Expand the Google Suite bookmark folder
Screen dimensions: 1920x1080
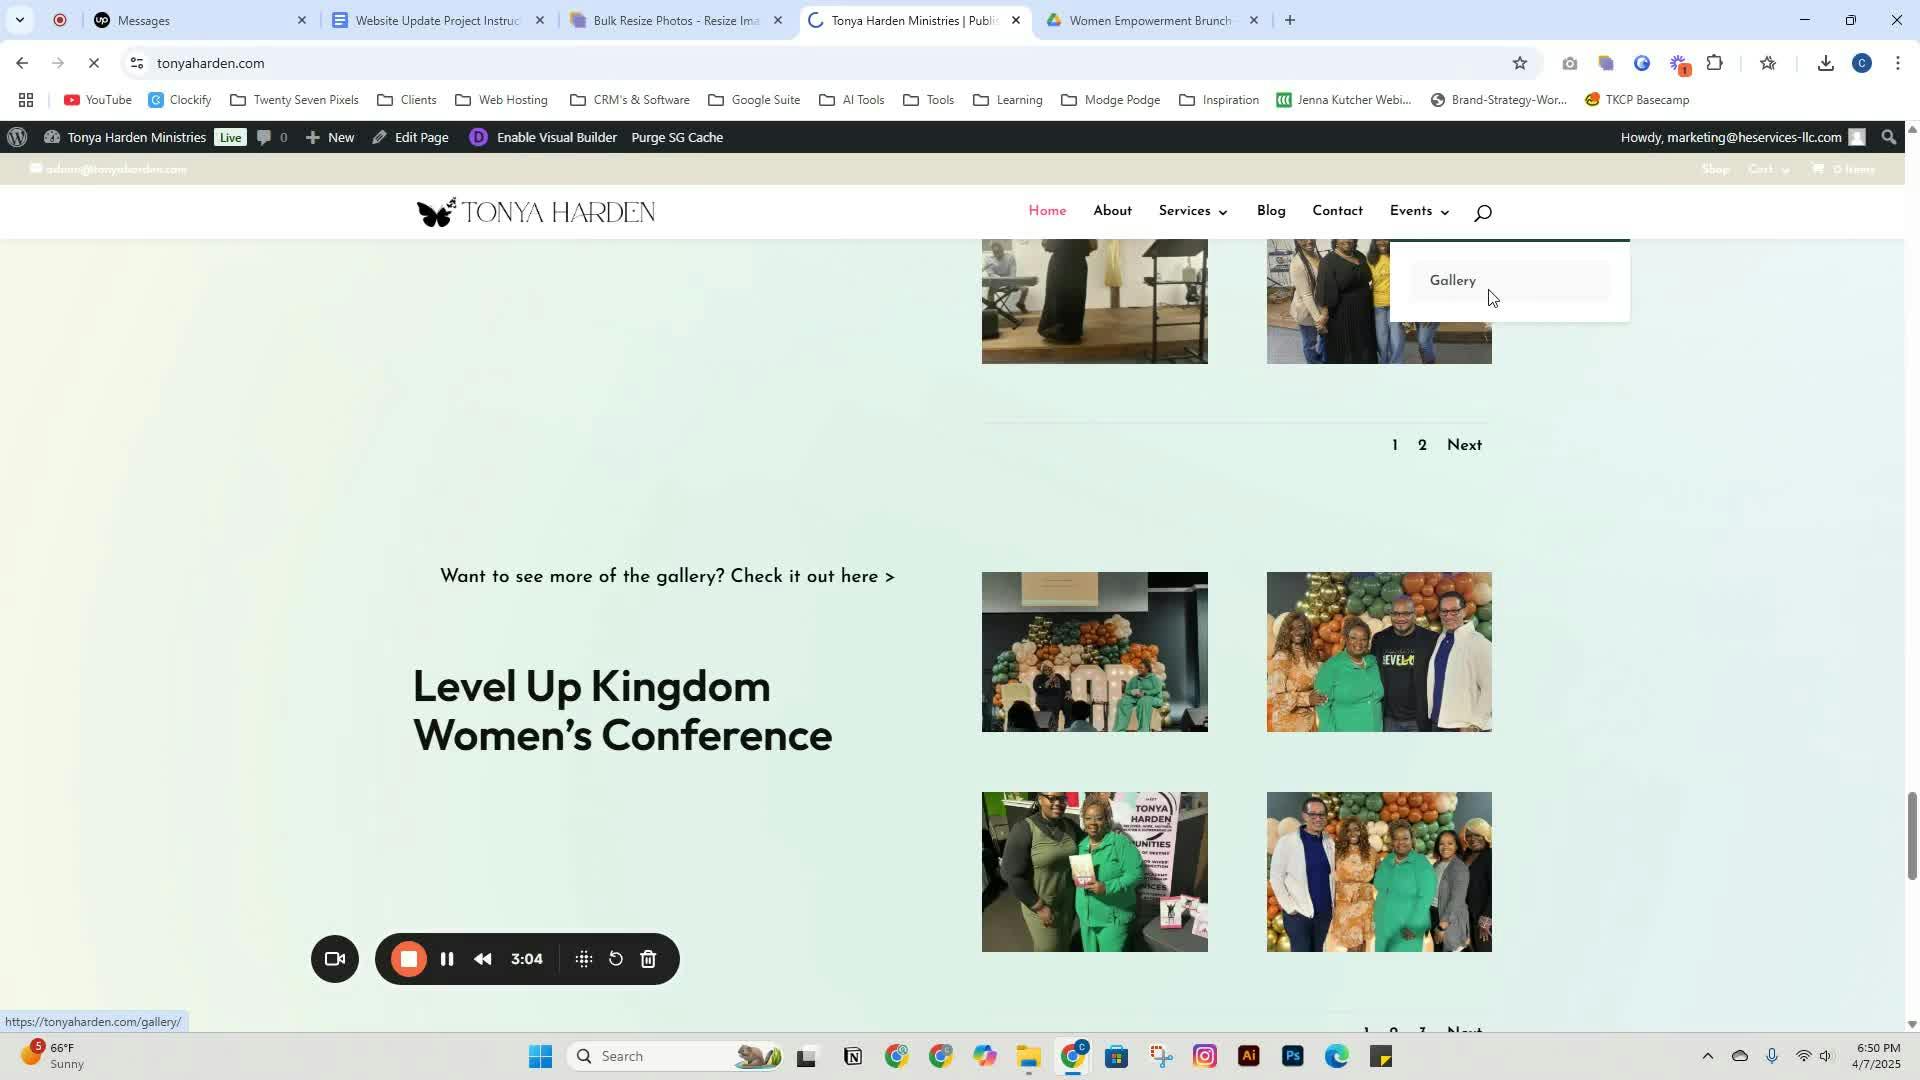754,100
